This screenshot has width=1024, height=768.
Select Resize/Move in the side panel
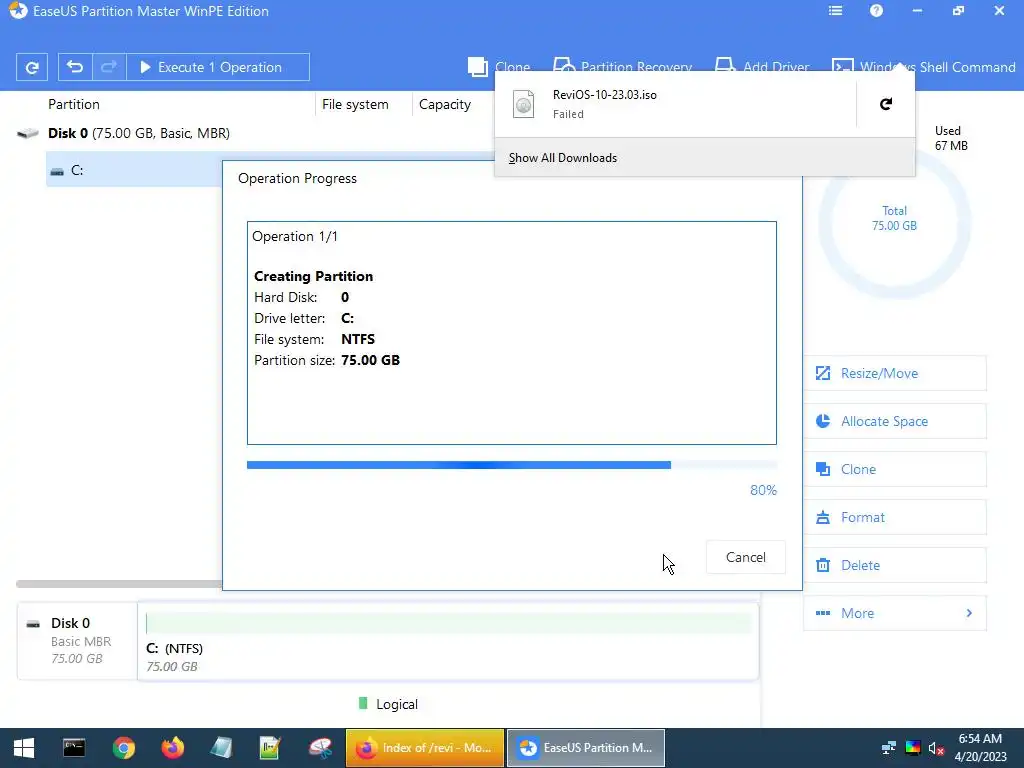point(895,373)
